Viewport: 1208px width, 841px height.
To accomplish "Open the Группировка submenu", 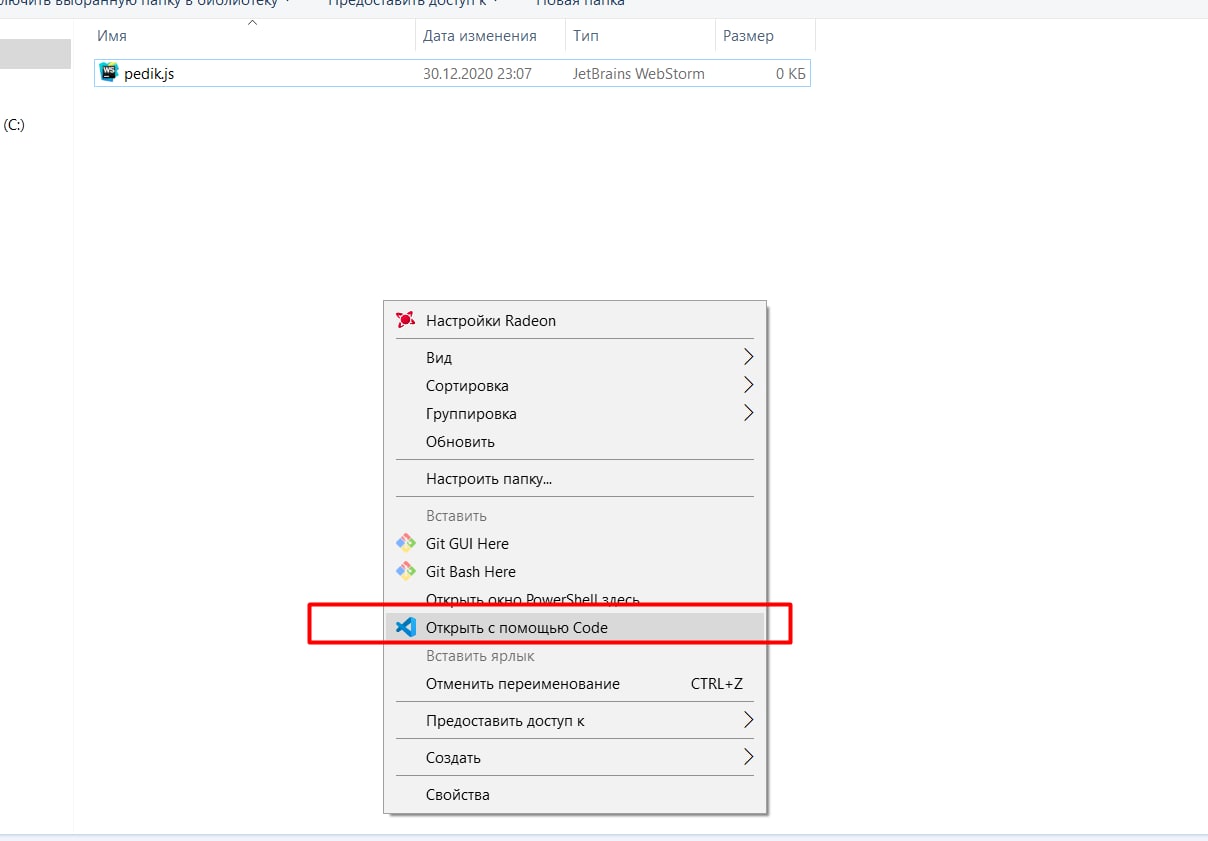I will pyautogui.click(x=575, y=413).
